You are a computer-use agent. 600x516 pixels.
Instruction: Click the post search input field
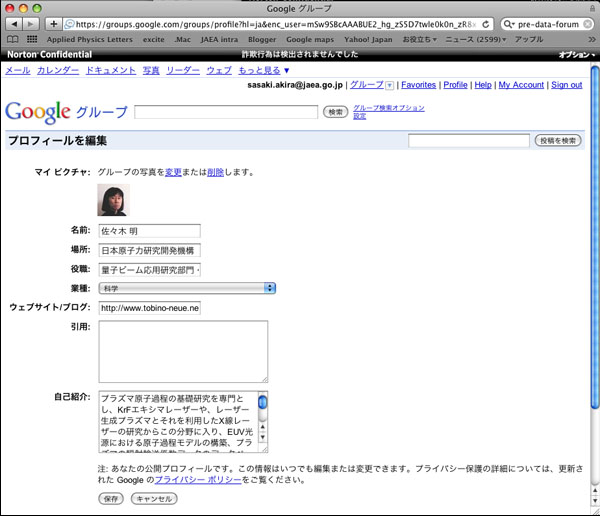click(469, 140)
